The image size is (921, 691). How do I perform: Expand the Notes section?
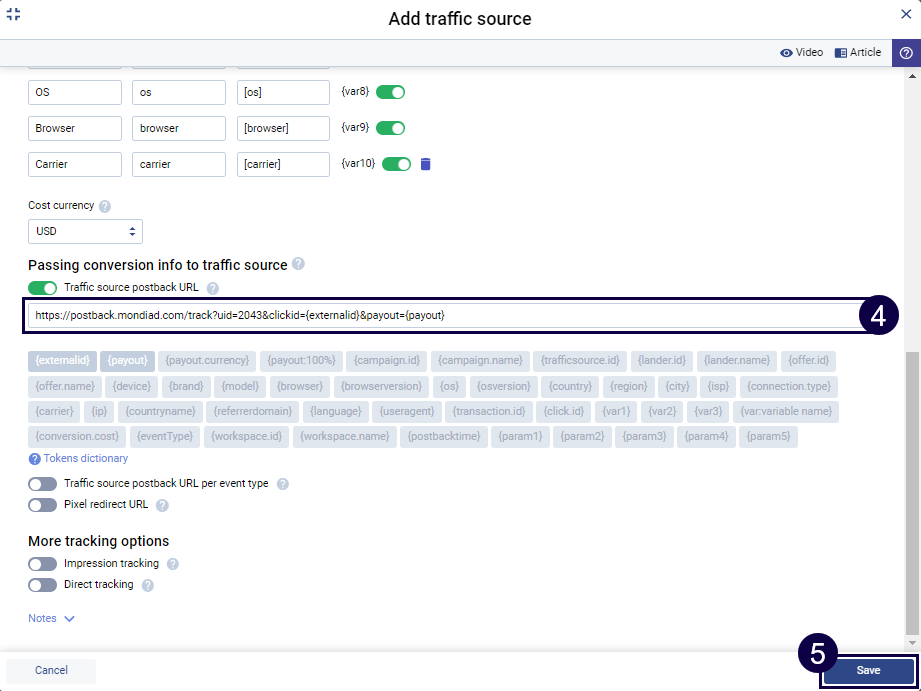(x=52, y=619)
